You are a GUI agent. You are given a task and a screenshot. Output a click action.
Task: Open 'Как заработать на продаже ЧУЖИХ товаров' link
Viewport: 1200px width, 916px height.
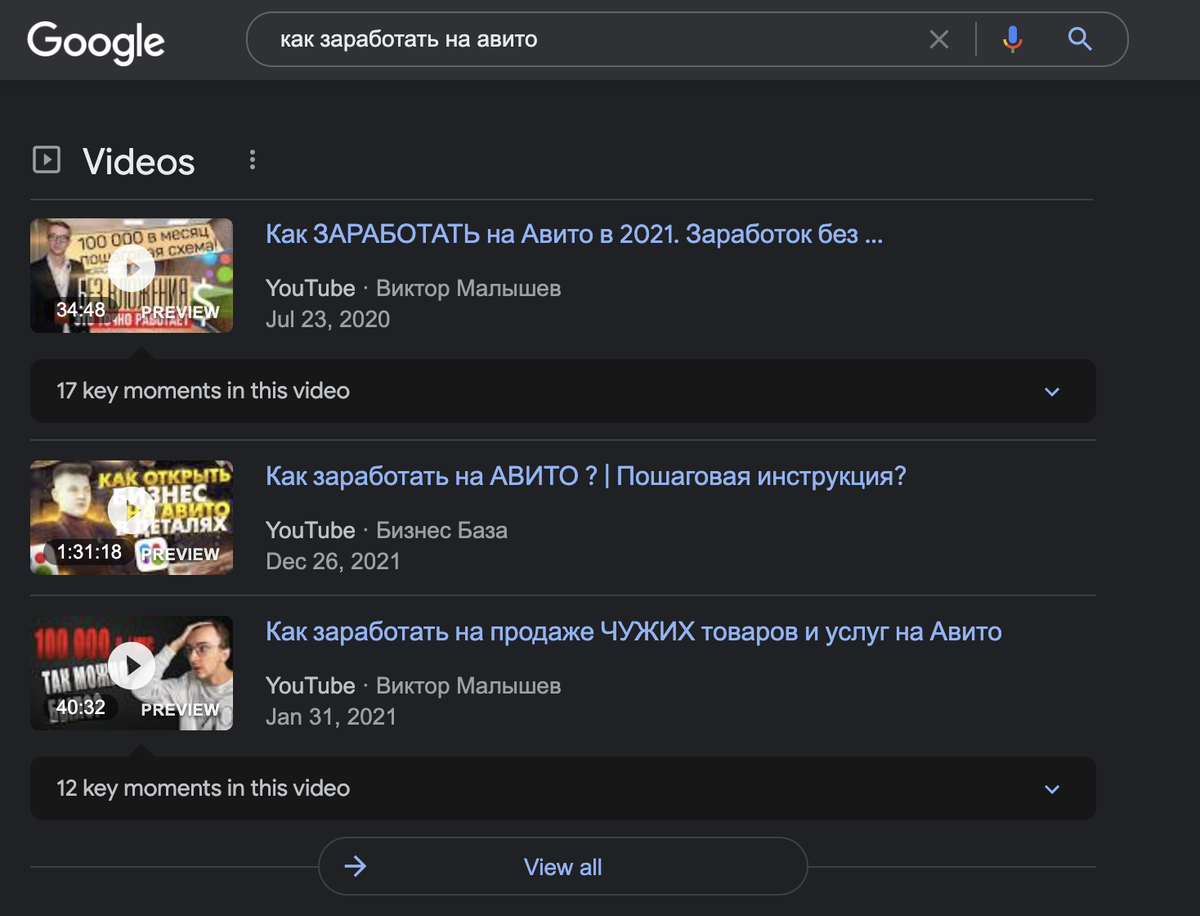(634, 632)
